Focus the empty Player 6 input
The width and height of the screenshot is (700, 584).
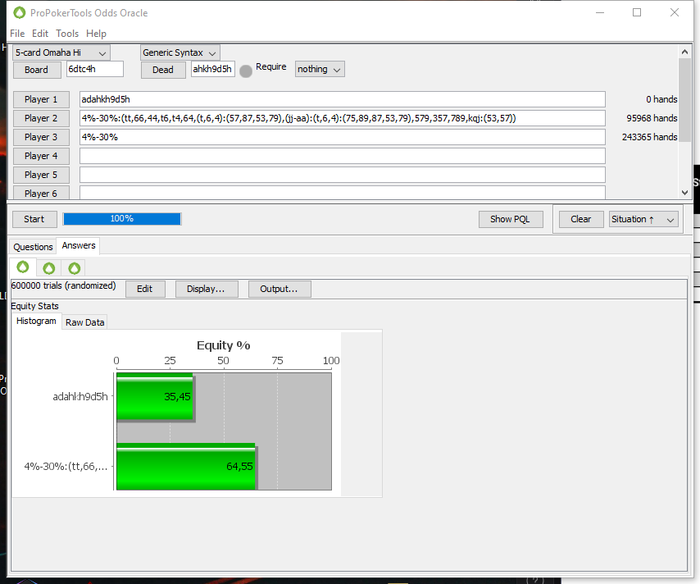[342, 192]
